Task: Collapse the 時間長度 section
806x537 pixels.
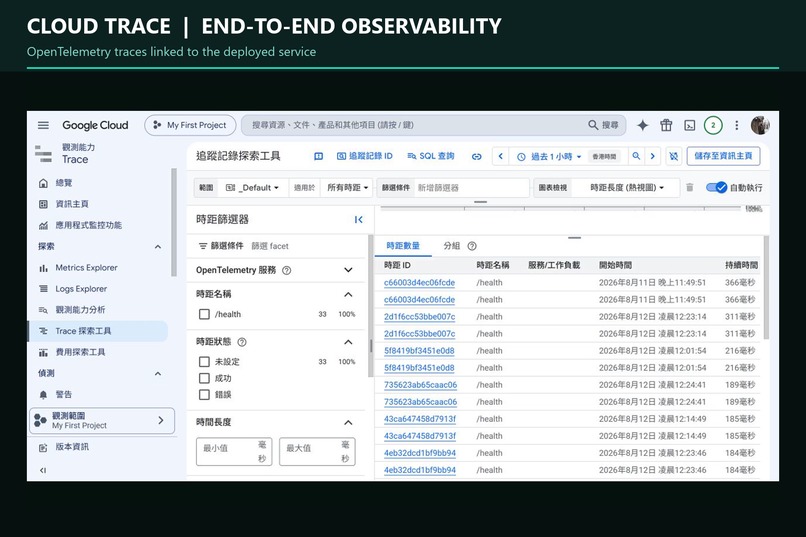Action: click(348, 422)
